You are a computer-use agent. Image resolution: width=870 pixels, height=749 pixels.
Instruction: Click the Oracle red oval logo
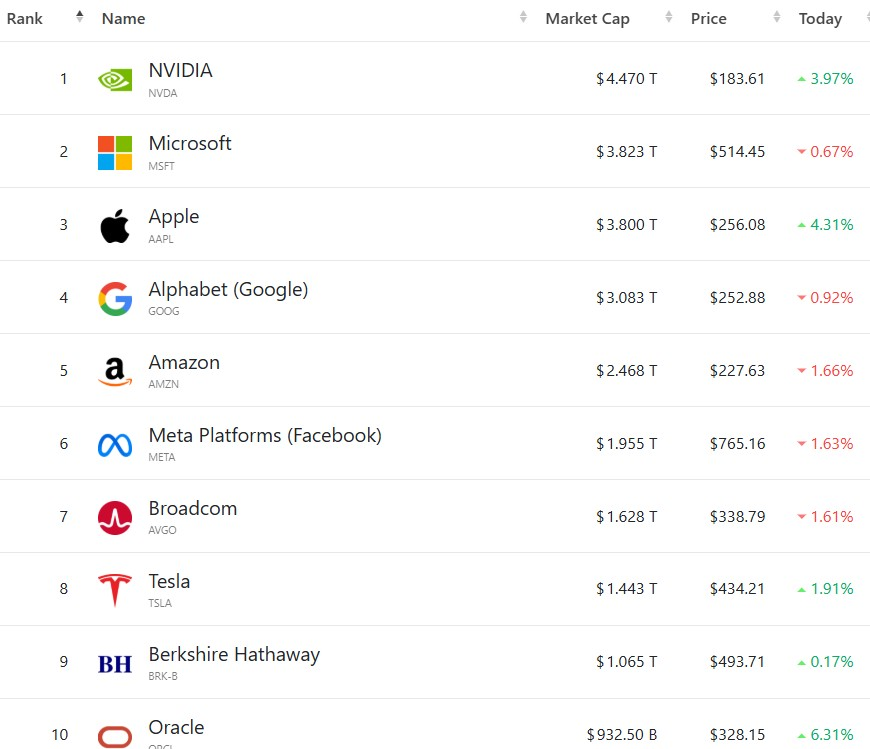[115, 737]
